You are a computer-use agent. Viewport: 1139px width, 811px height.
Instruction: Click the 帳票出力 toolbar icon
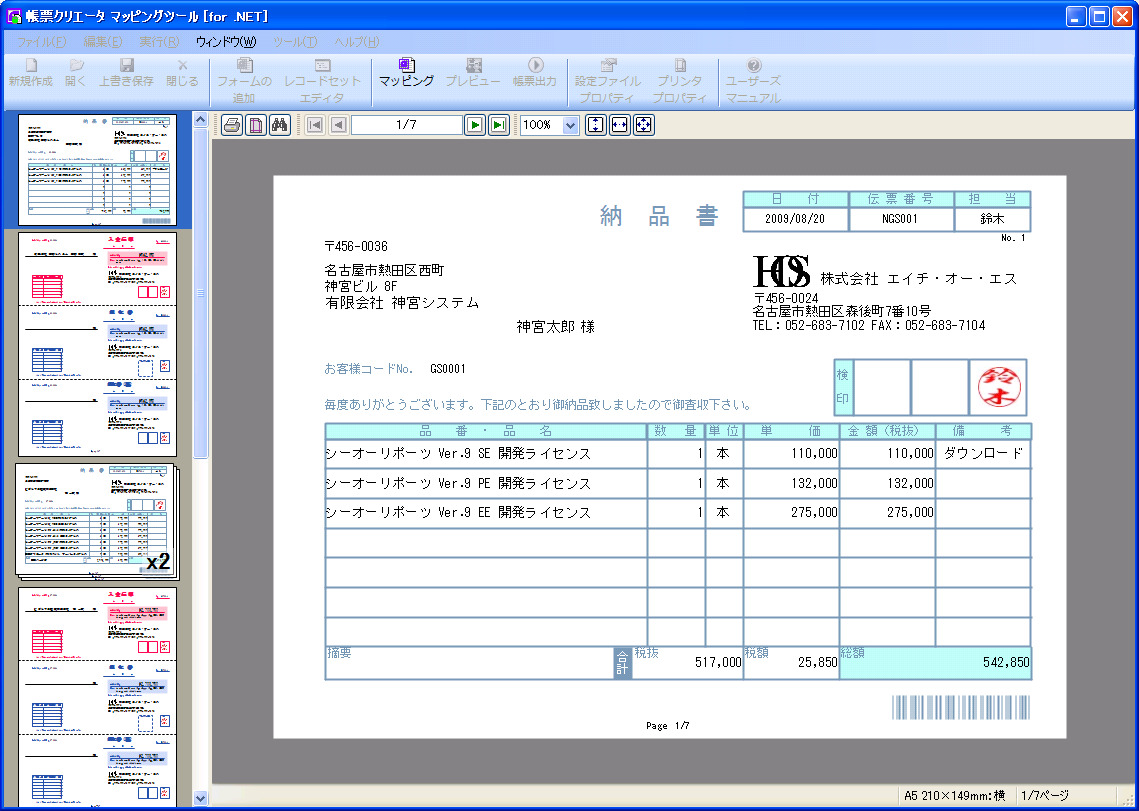coord(535,73)
